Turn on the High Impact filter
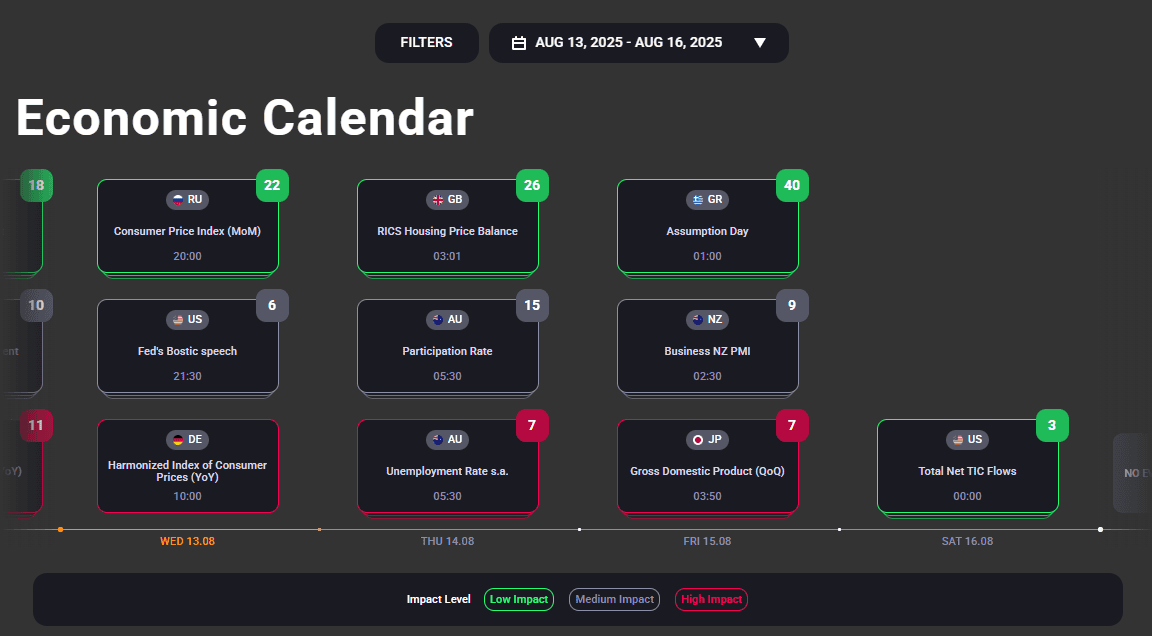The image size is (1152, 636). 711,599
